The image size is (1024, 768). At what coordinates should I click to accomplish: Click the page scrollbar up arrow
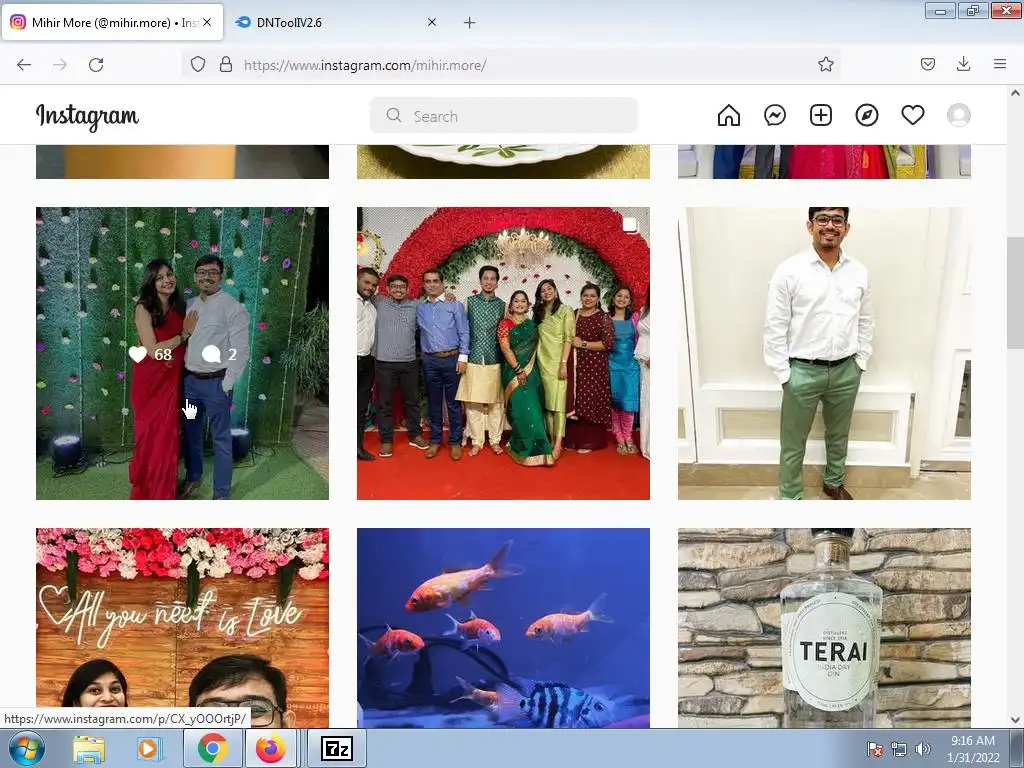coord(1015,93)
